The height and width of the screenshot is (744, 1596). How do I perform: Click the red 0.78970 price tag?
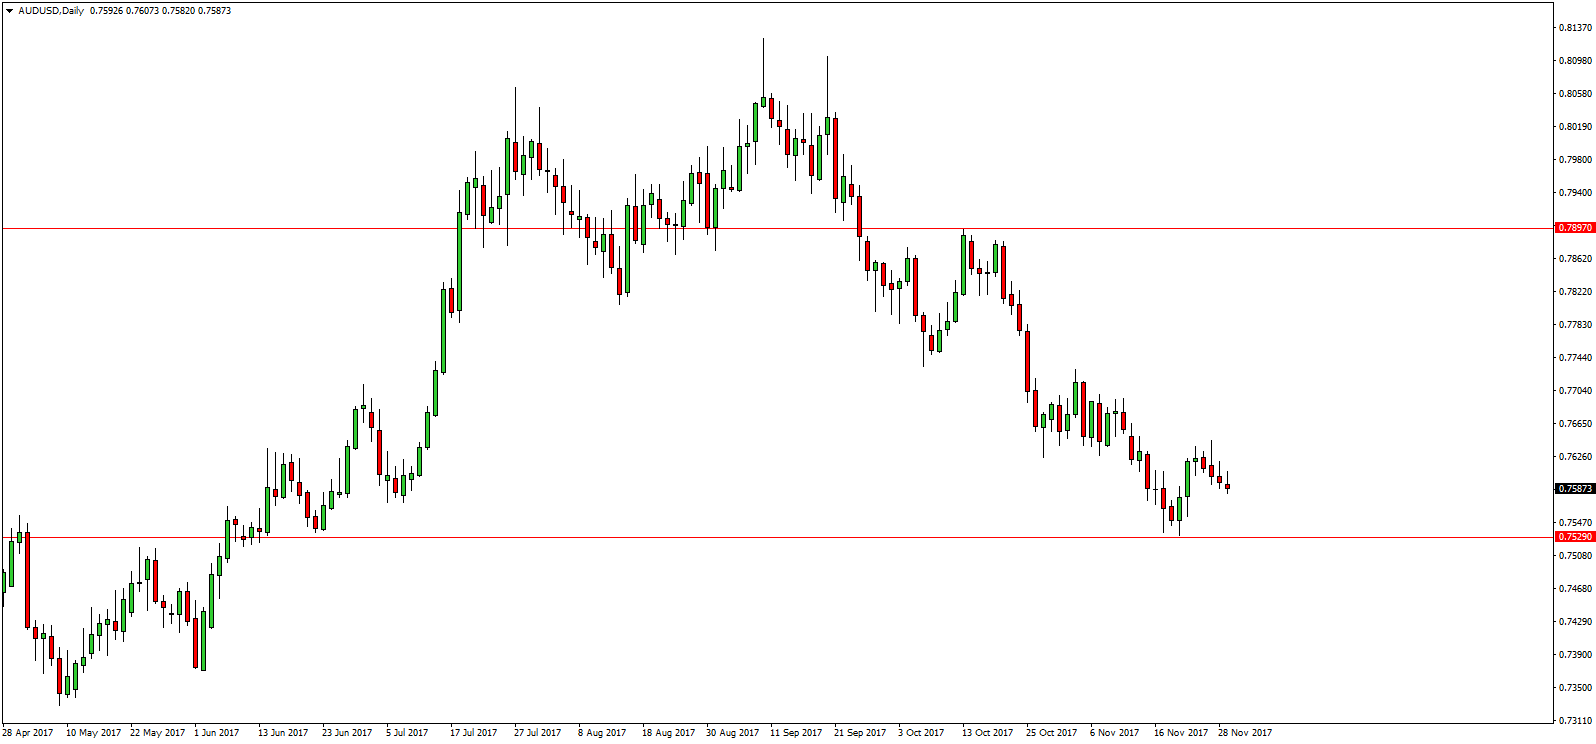tap(1574, 228)
